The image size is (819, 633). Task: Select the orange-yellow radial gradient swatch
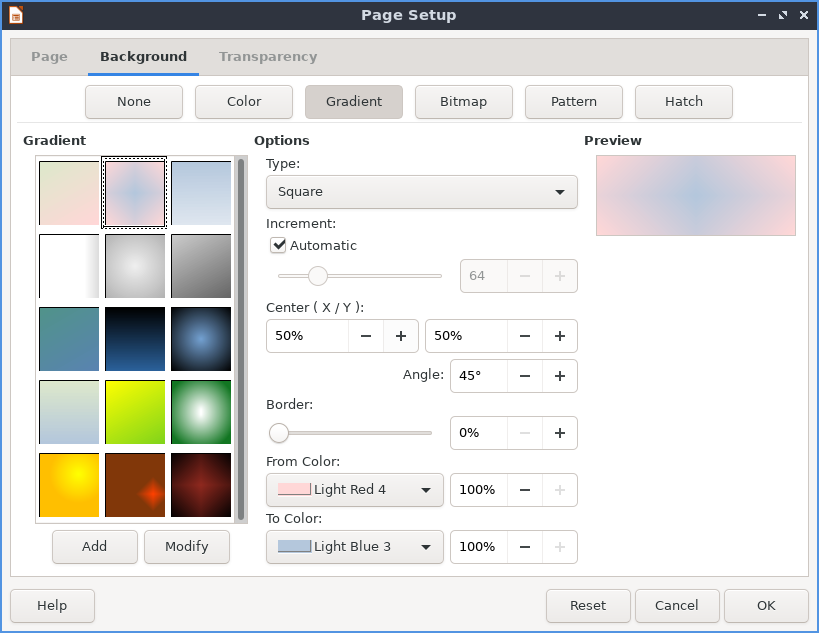coord(69,485)
